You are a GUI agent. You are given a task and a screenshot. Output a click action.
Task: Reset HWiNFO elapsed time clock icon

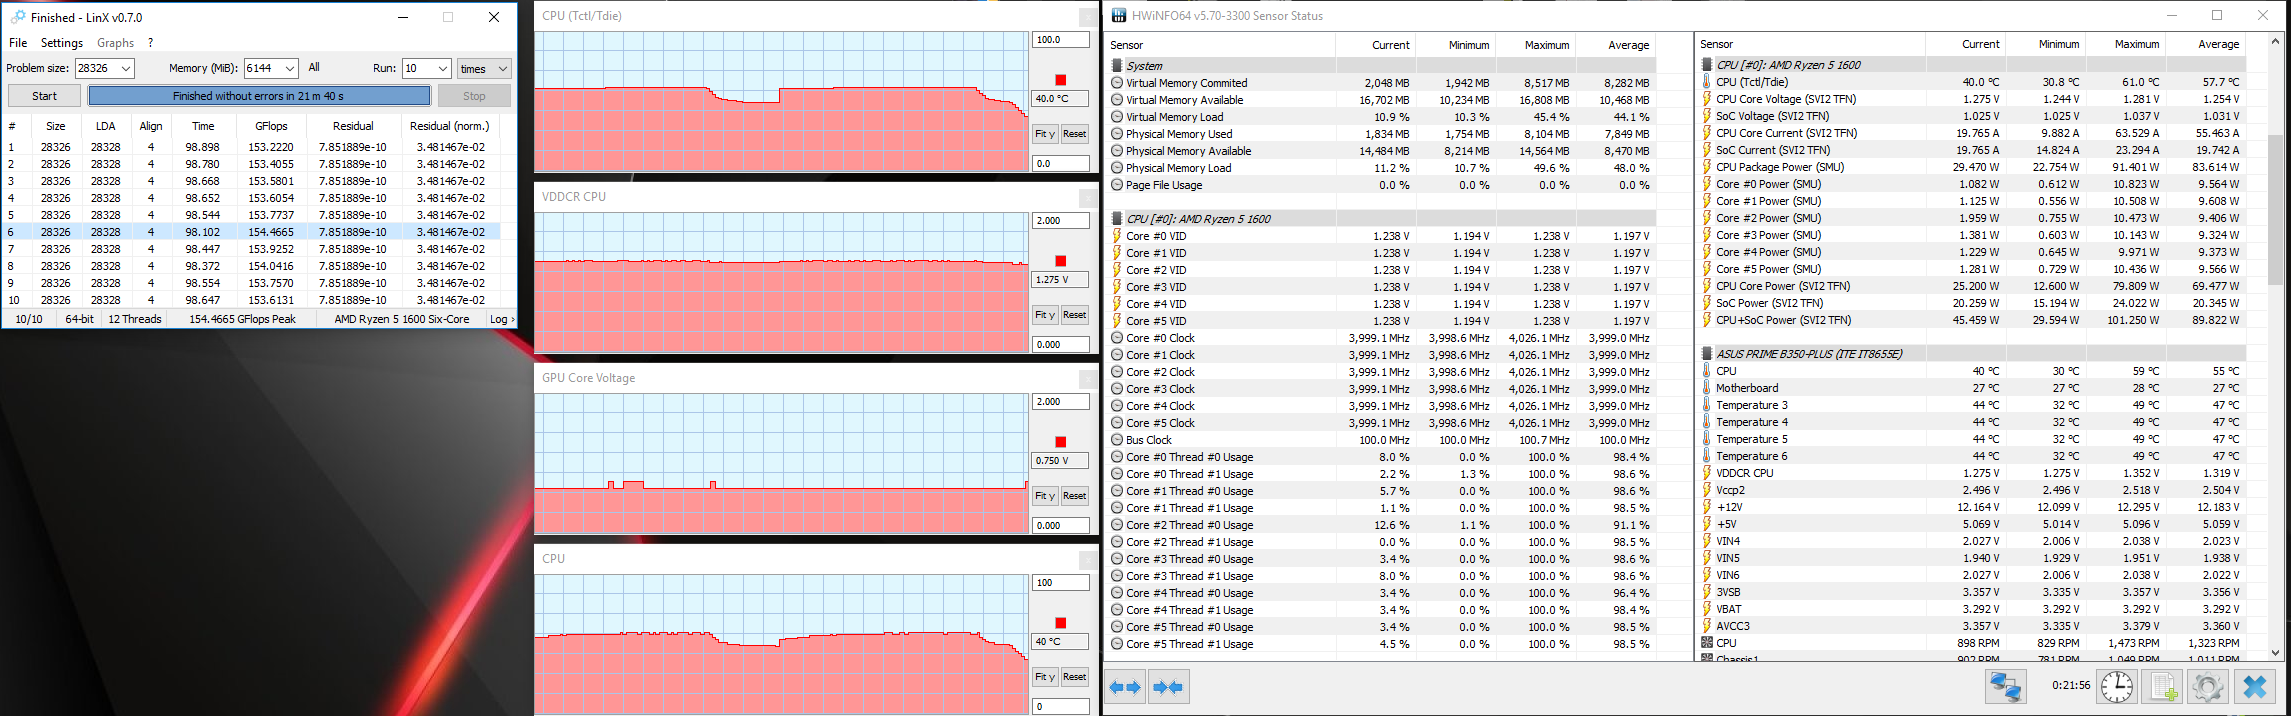2117,687
